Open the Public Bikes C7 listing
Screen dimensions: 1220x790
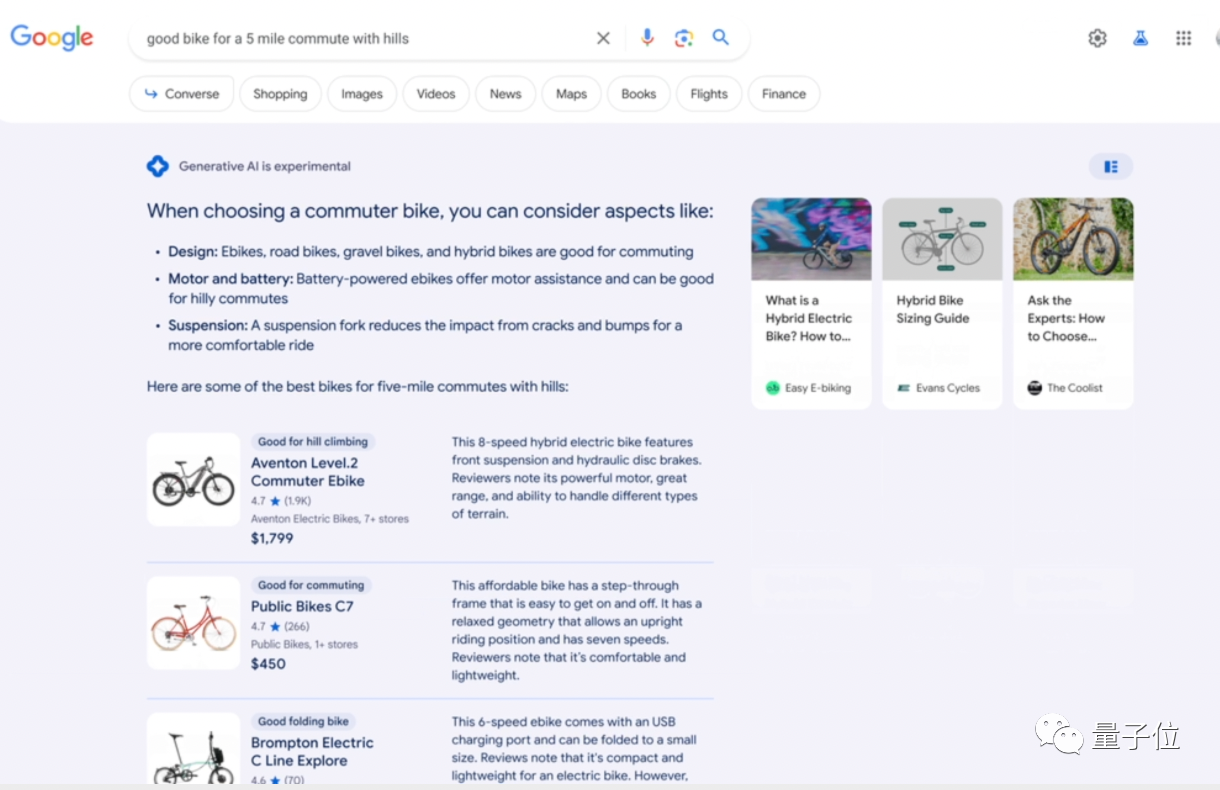click(x=302, y=606)
